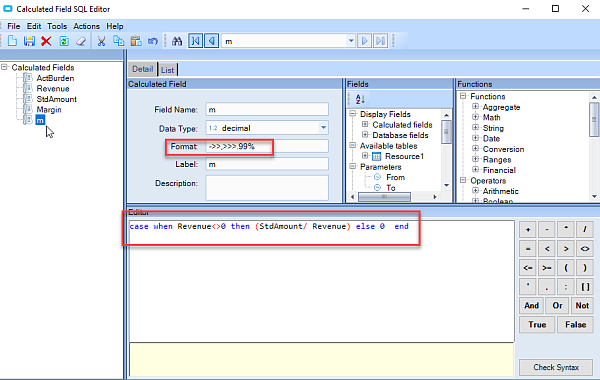Open the Actions menu
Image resolution: width=600 pixels, height=380 pixels.
86,26
